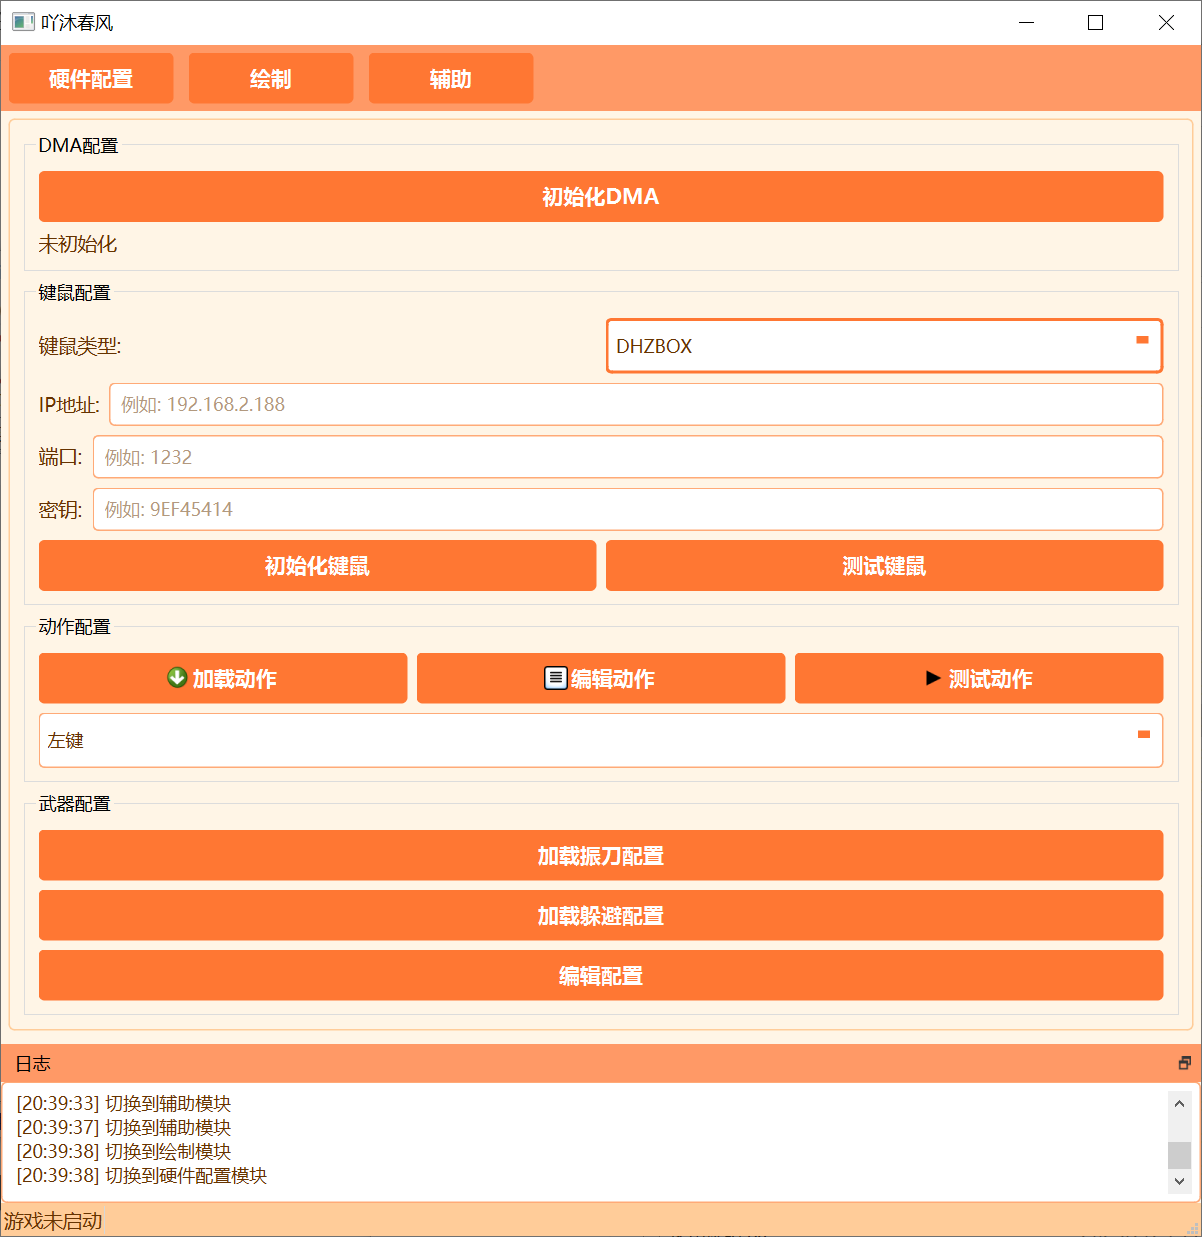Expand the 左键 action dropdown
The image size is (1202, 1237).
pyautogui.click(x=600, y=740)
